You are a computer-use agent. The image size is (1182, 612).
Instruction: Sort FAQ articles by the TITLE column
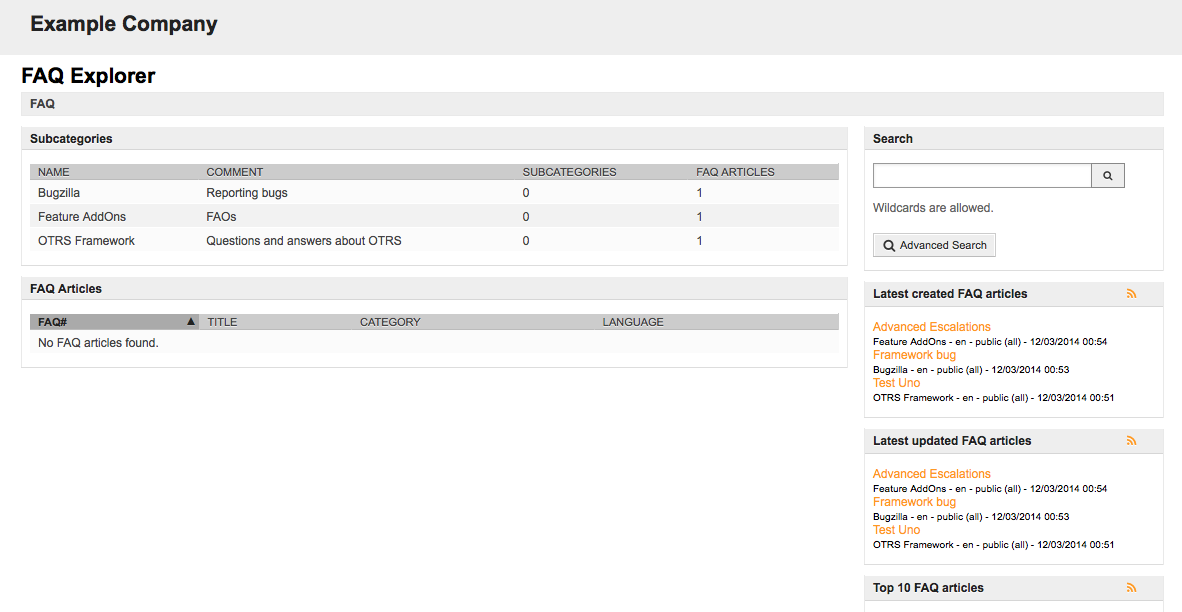point(221,321)
